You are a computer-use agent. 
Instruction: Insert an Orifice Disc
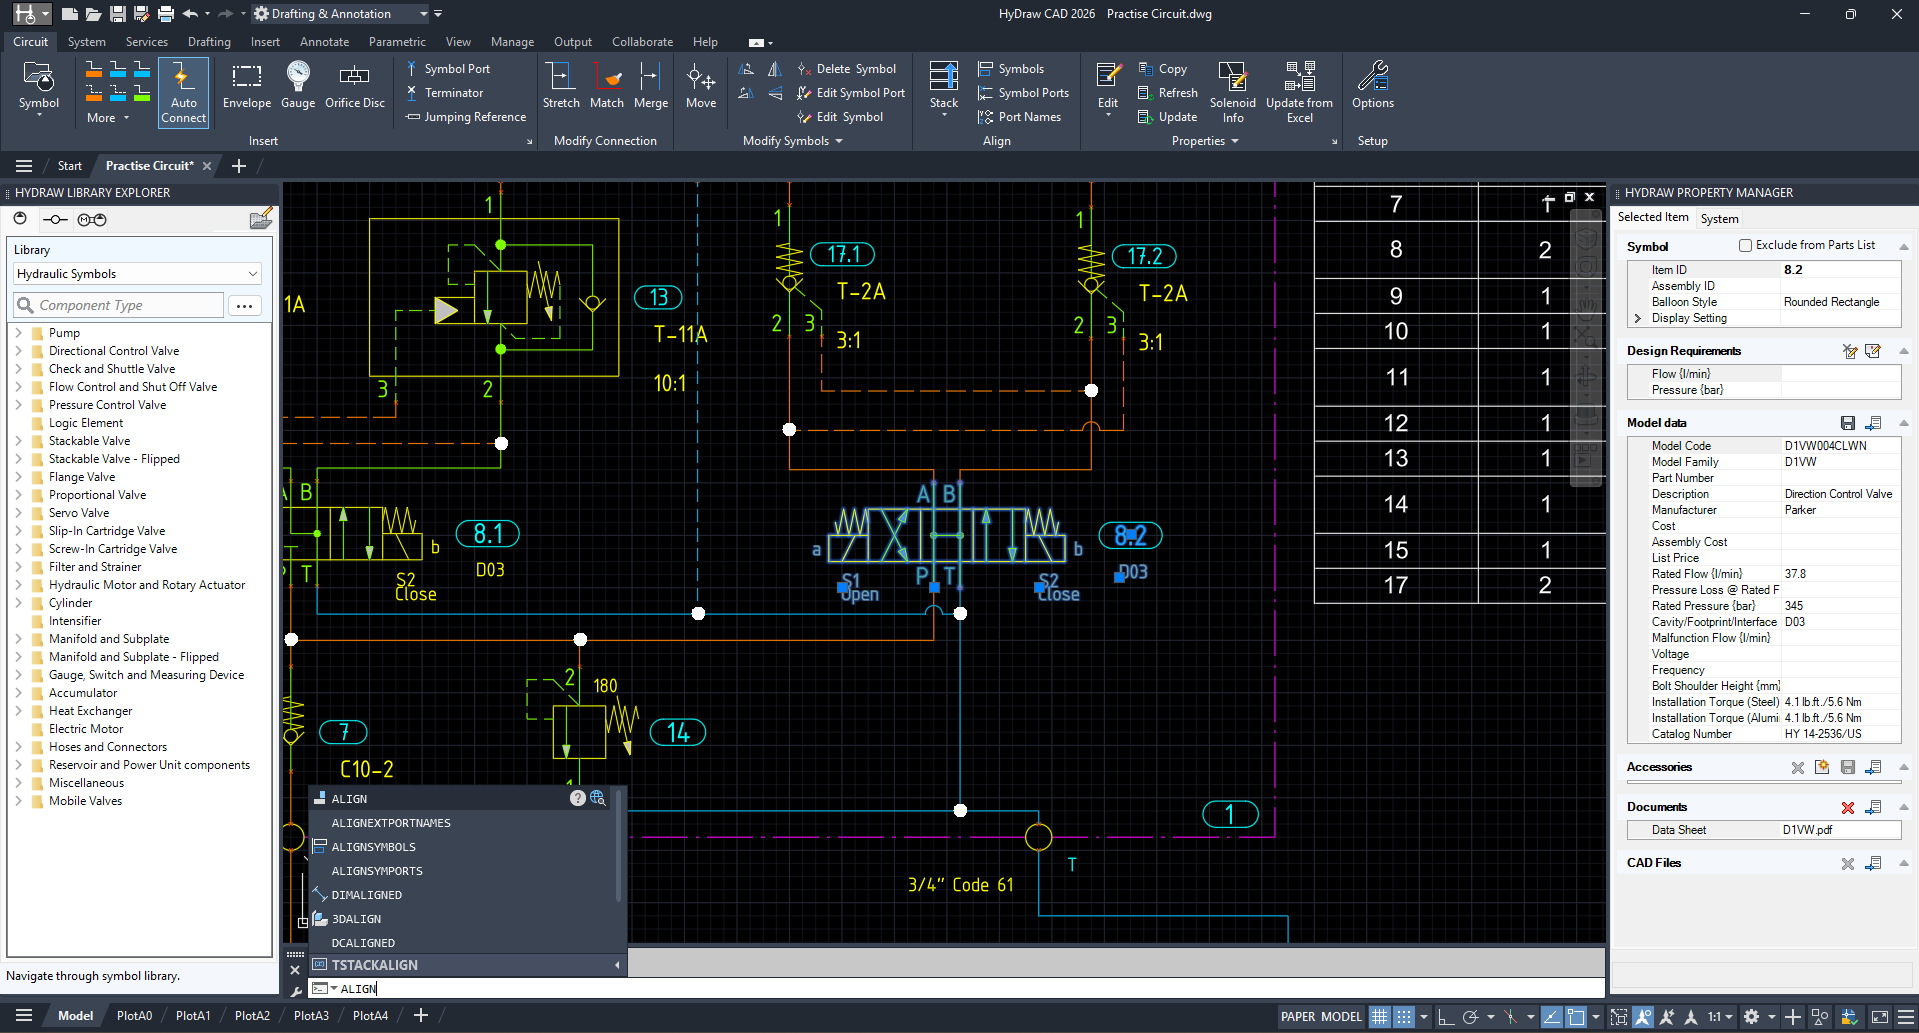click(355, 90)
